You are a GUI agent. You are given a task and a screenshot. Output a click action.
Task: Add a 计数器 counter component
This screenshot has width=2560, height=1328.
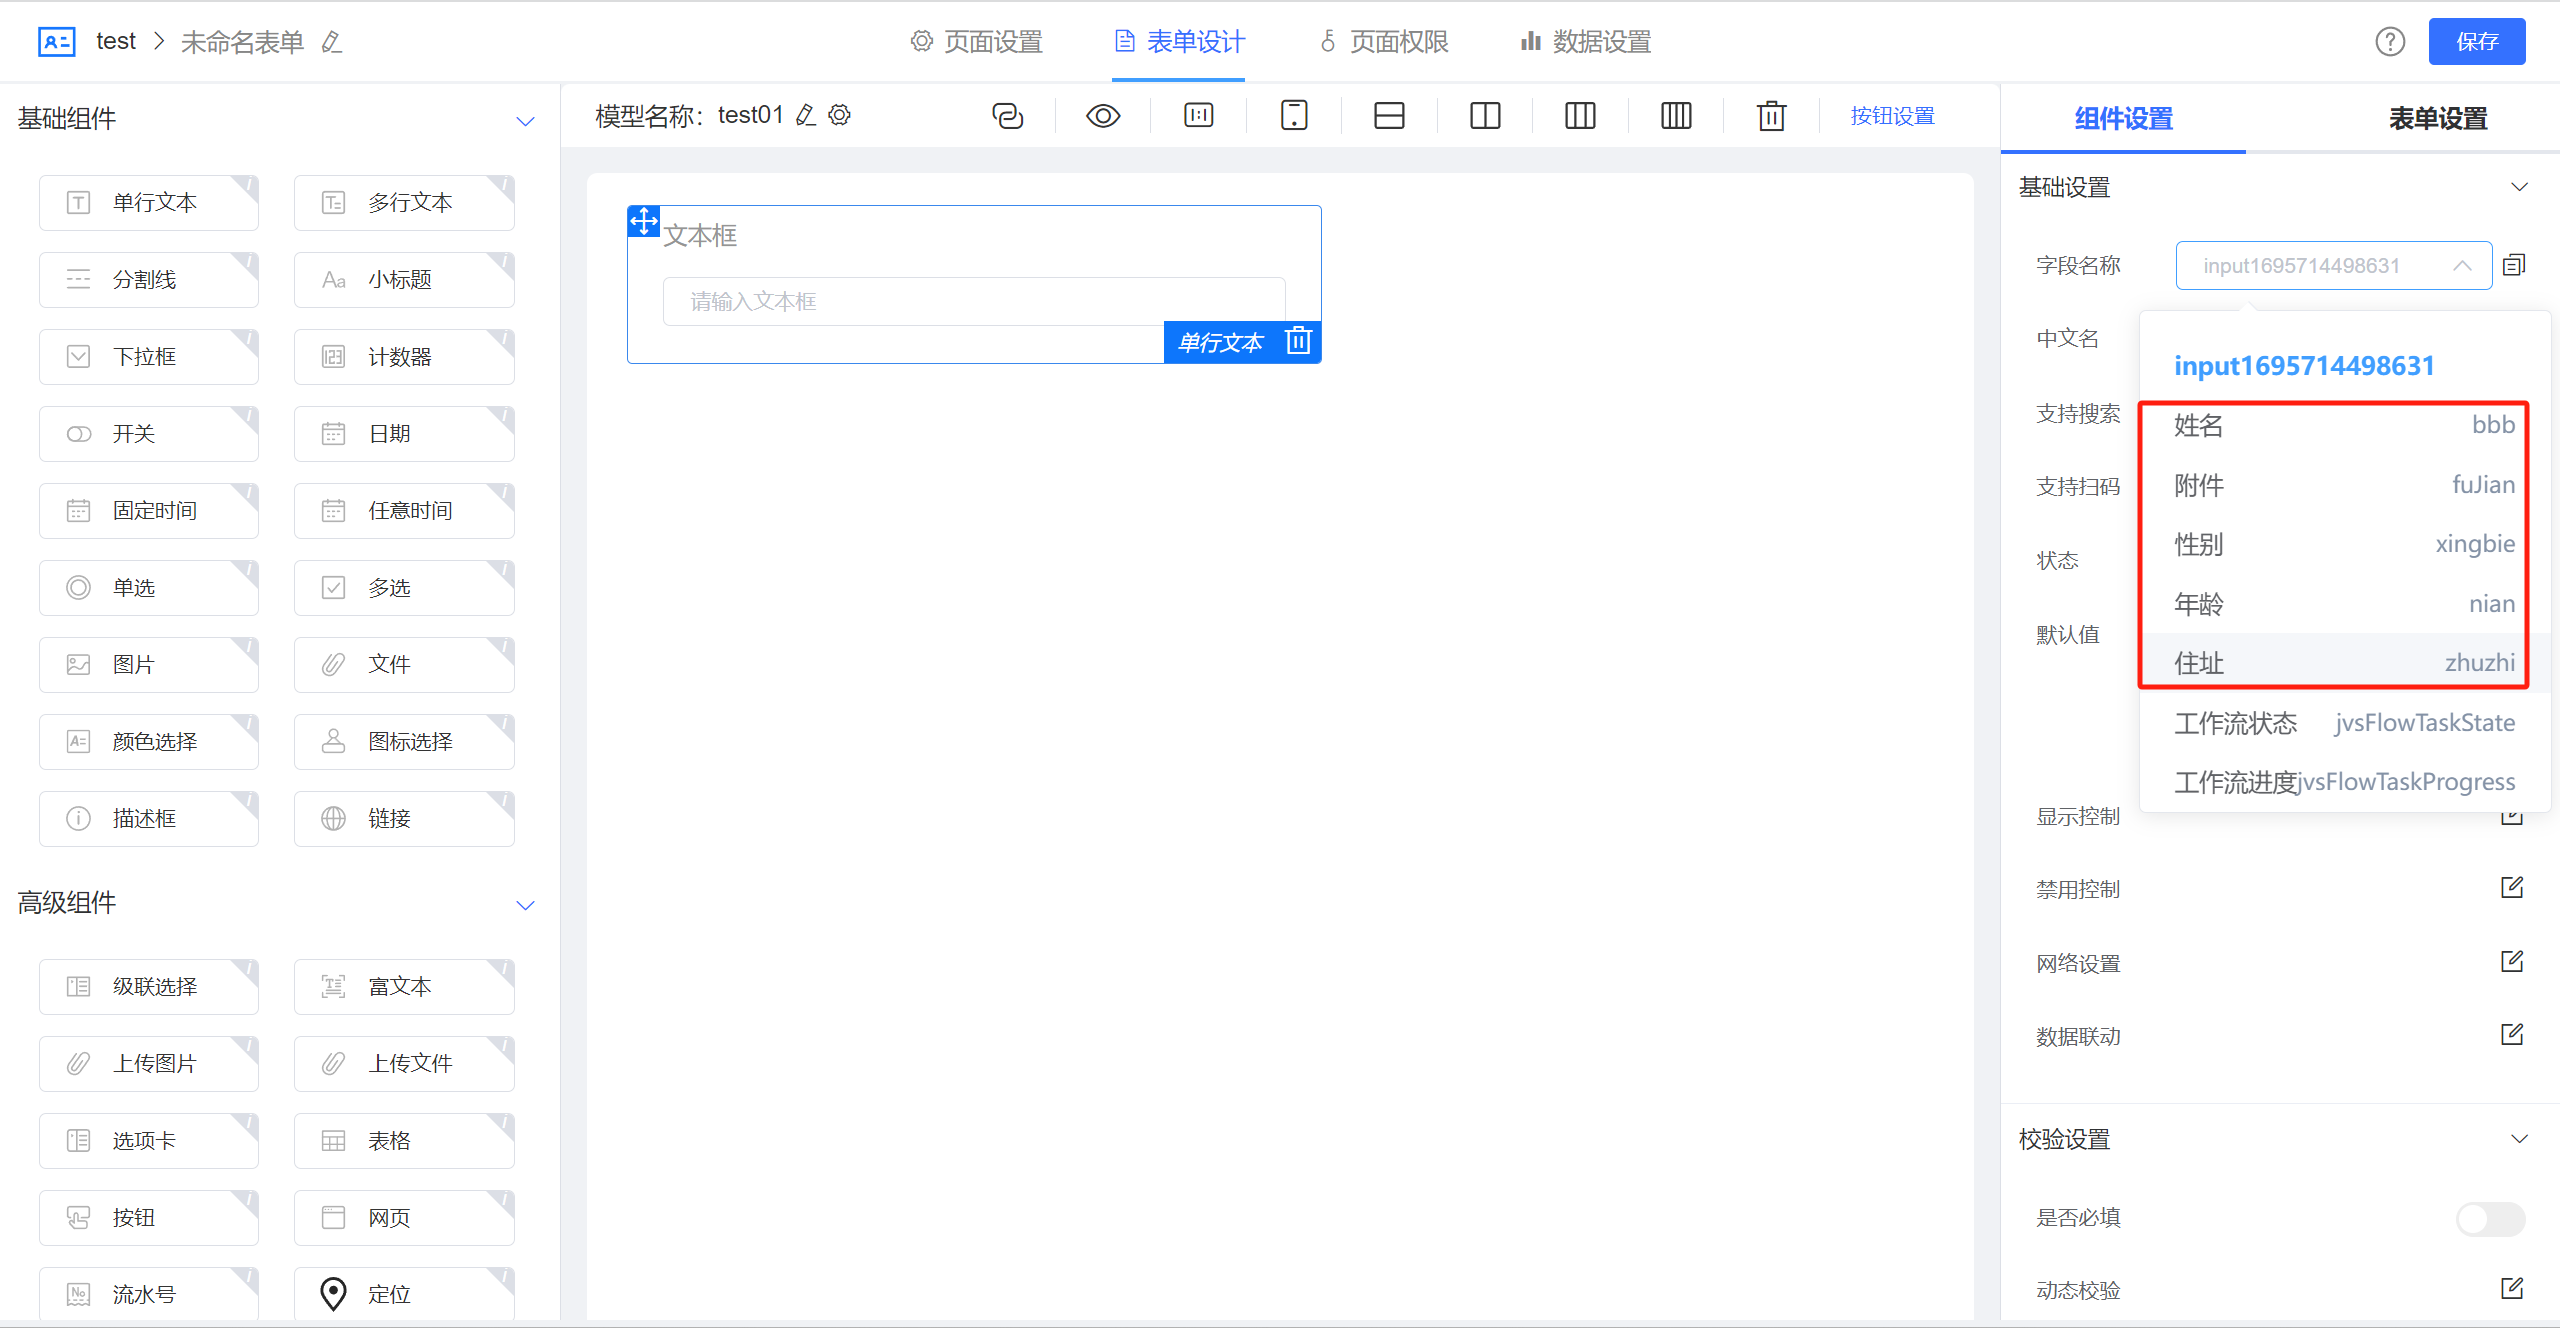click(404, 357)
